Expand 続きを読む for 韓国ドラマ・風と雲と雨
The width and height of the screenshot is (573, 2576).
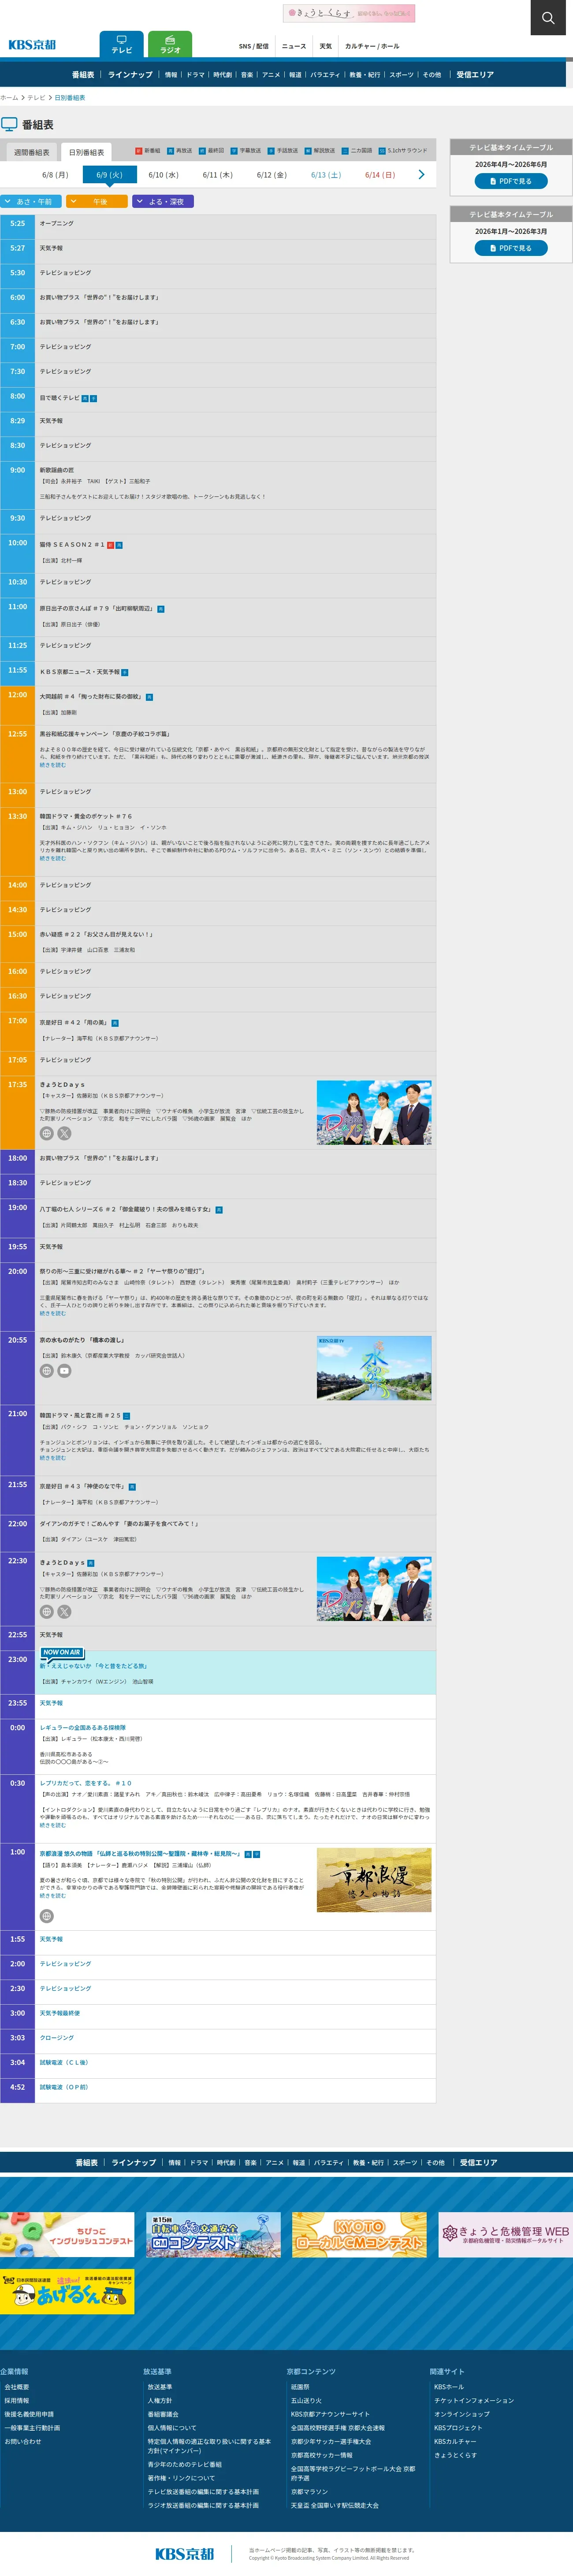[x=53, y=1457]
